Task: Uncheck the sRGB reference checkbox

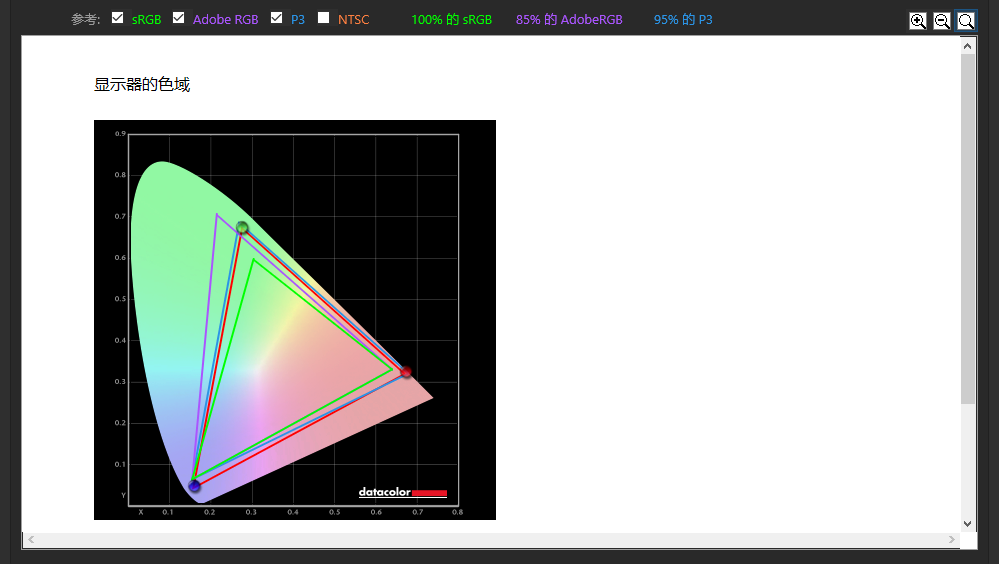Action: (117, 18)
